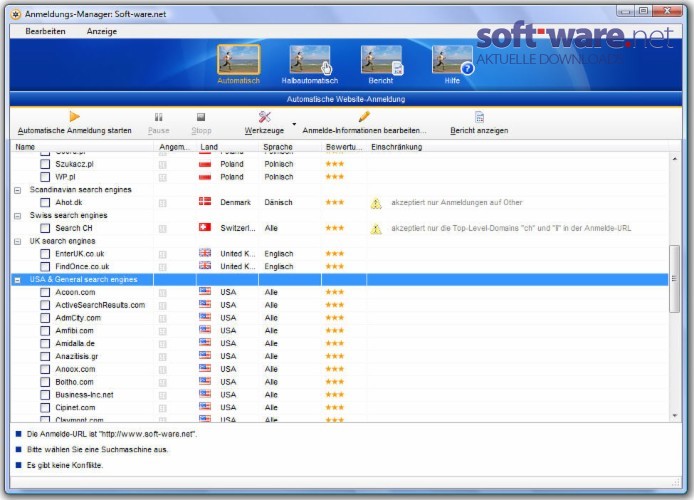694x500 pixels.
Task: Click the UK flag in the FindOnce.co.uk row
Action: (x=205, y=265)
